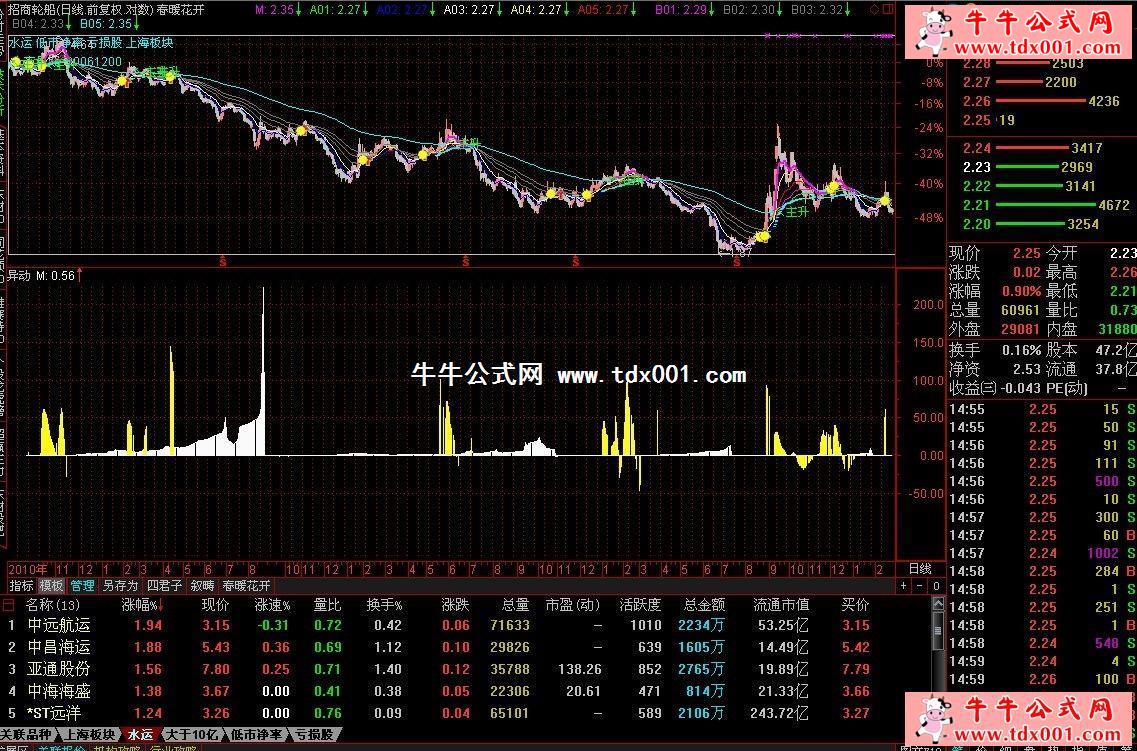Image resolution: width=1137 pixels, height=751 pixels.
Task: Click the scroll up arrow of stock list
Action: [x=938, y=604]
